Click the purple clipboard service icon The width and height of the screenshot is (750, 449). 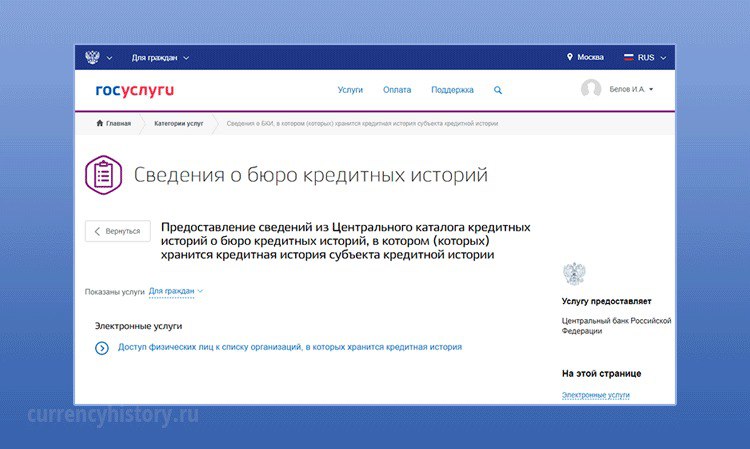point(103,175)
